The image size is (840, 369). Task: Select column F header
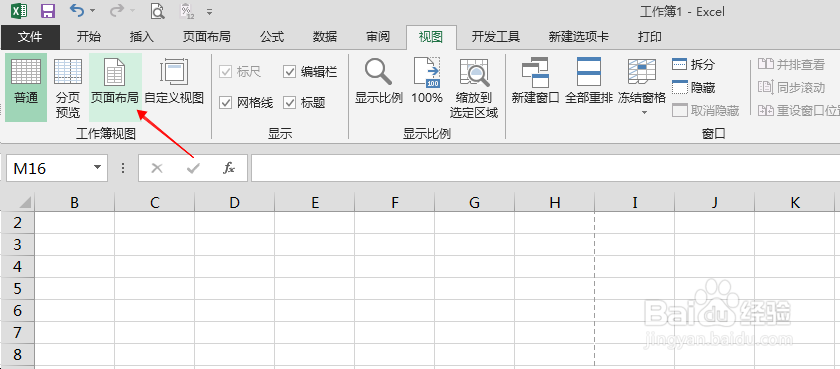394,202
